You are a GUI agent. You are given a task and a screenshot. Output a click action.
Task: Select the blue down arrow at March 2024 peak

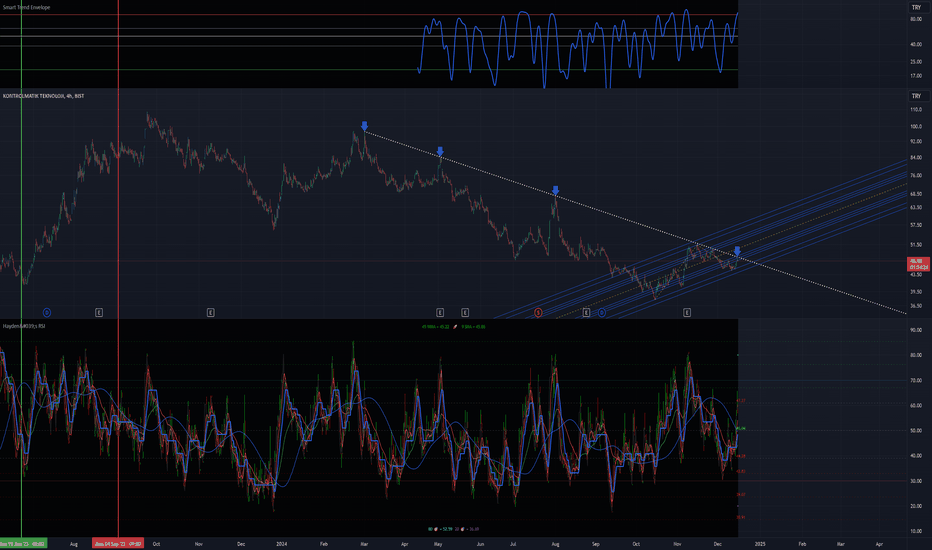click(364, 126)
